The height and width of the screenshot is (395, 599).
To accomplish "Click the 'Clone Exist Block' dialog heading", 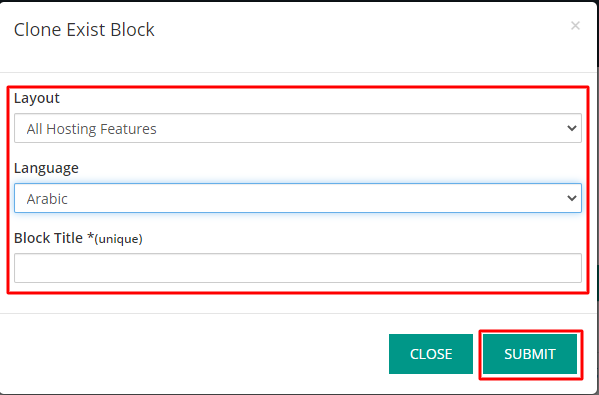I will (x=84, y=29).
